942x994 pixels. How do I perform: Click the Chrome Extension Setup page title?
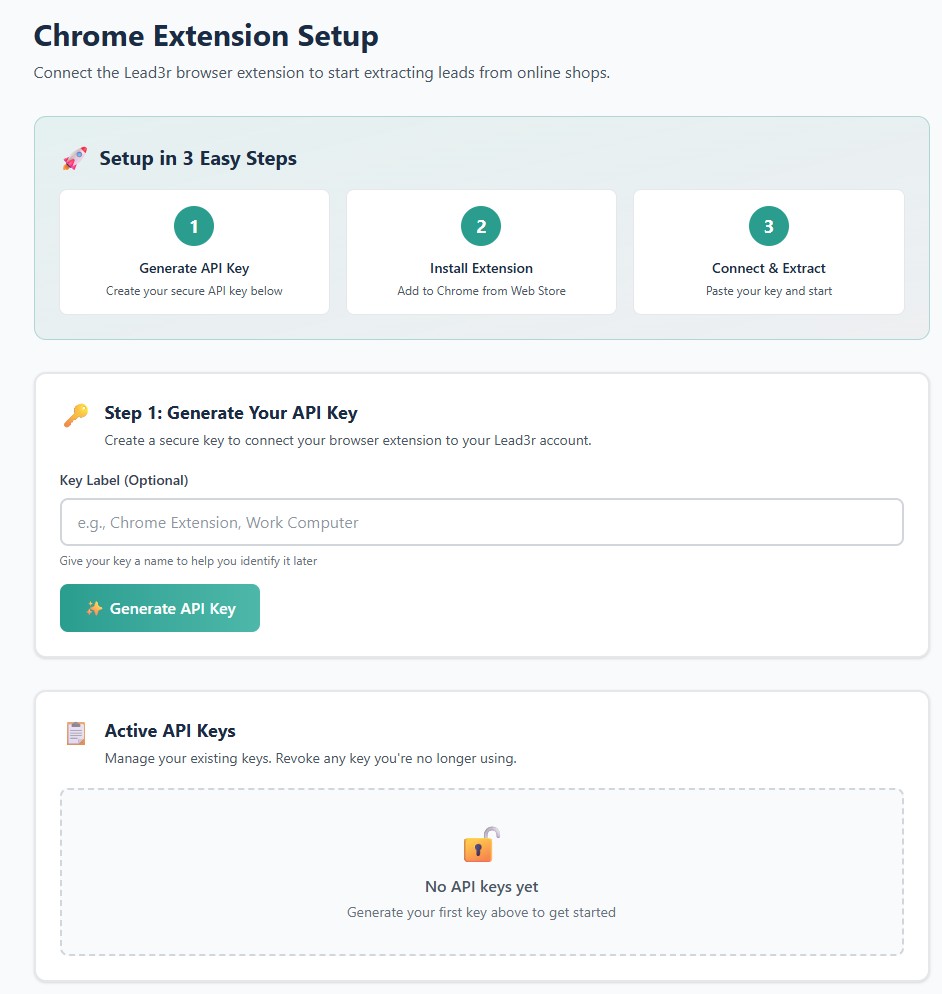pos(206,36)
